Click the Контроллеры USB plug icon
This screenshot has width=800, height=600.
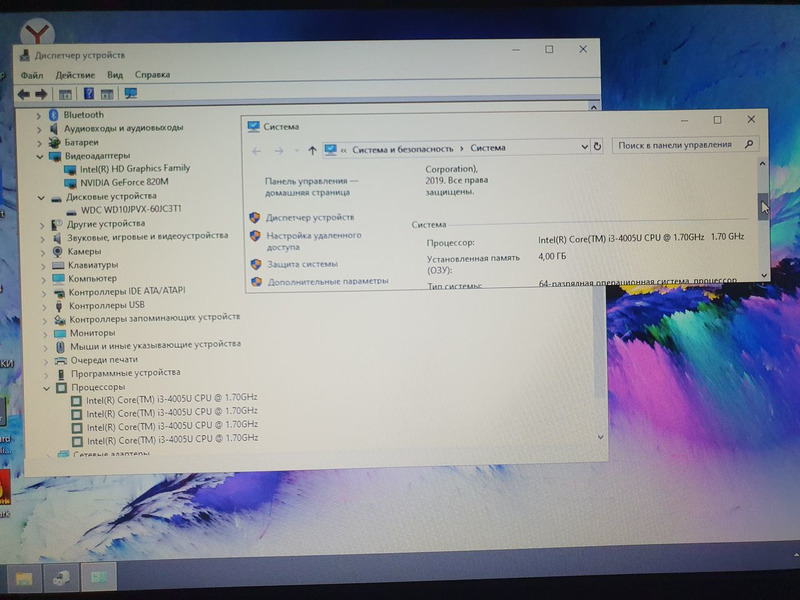click(59, 306)
